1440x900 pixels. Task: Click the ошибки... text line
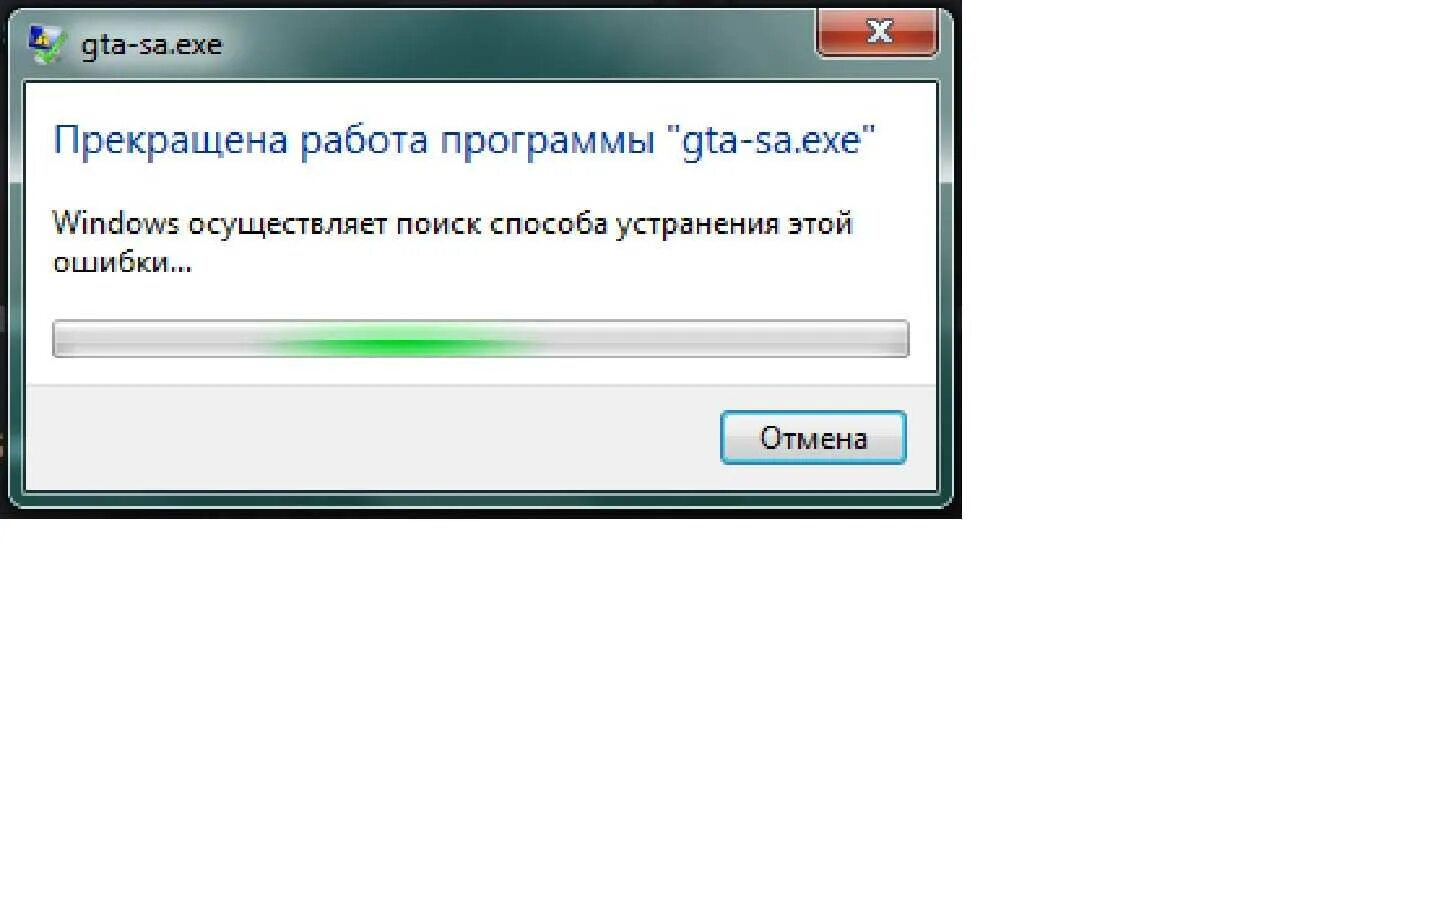coord(121,263)
